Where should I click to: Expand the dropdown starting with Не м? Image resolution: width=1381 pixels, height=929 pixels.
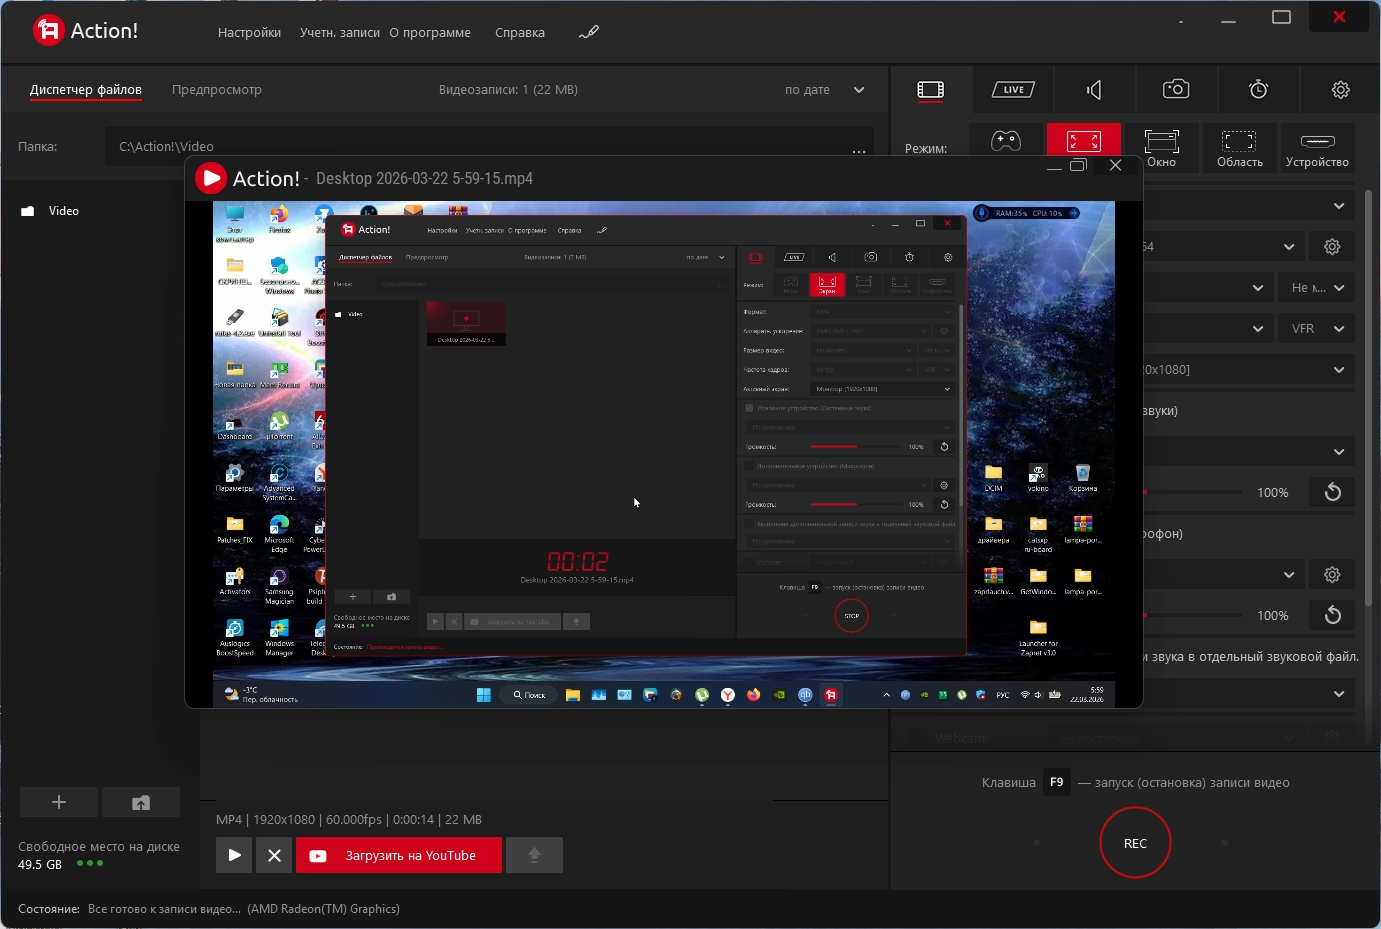pyautogui.click(x=1316, y=288)
